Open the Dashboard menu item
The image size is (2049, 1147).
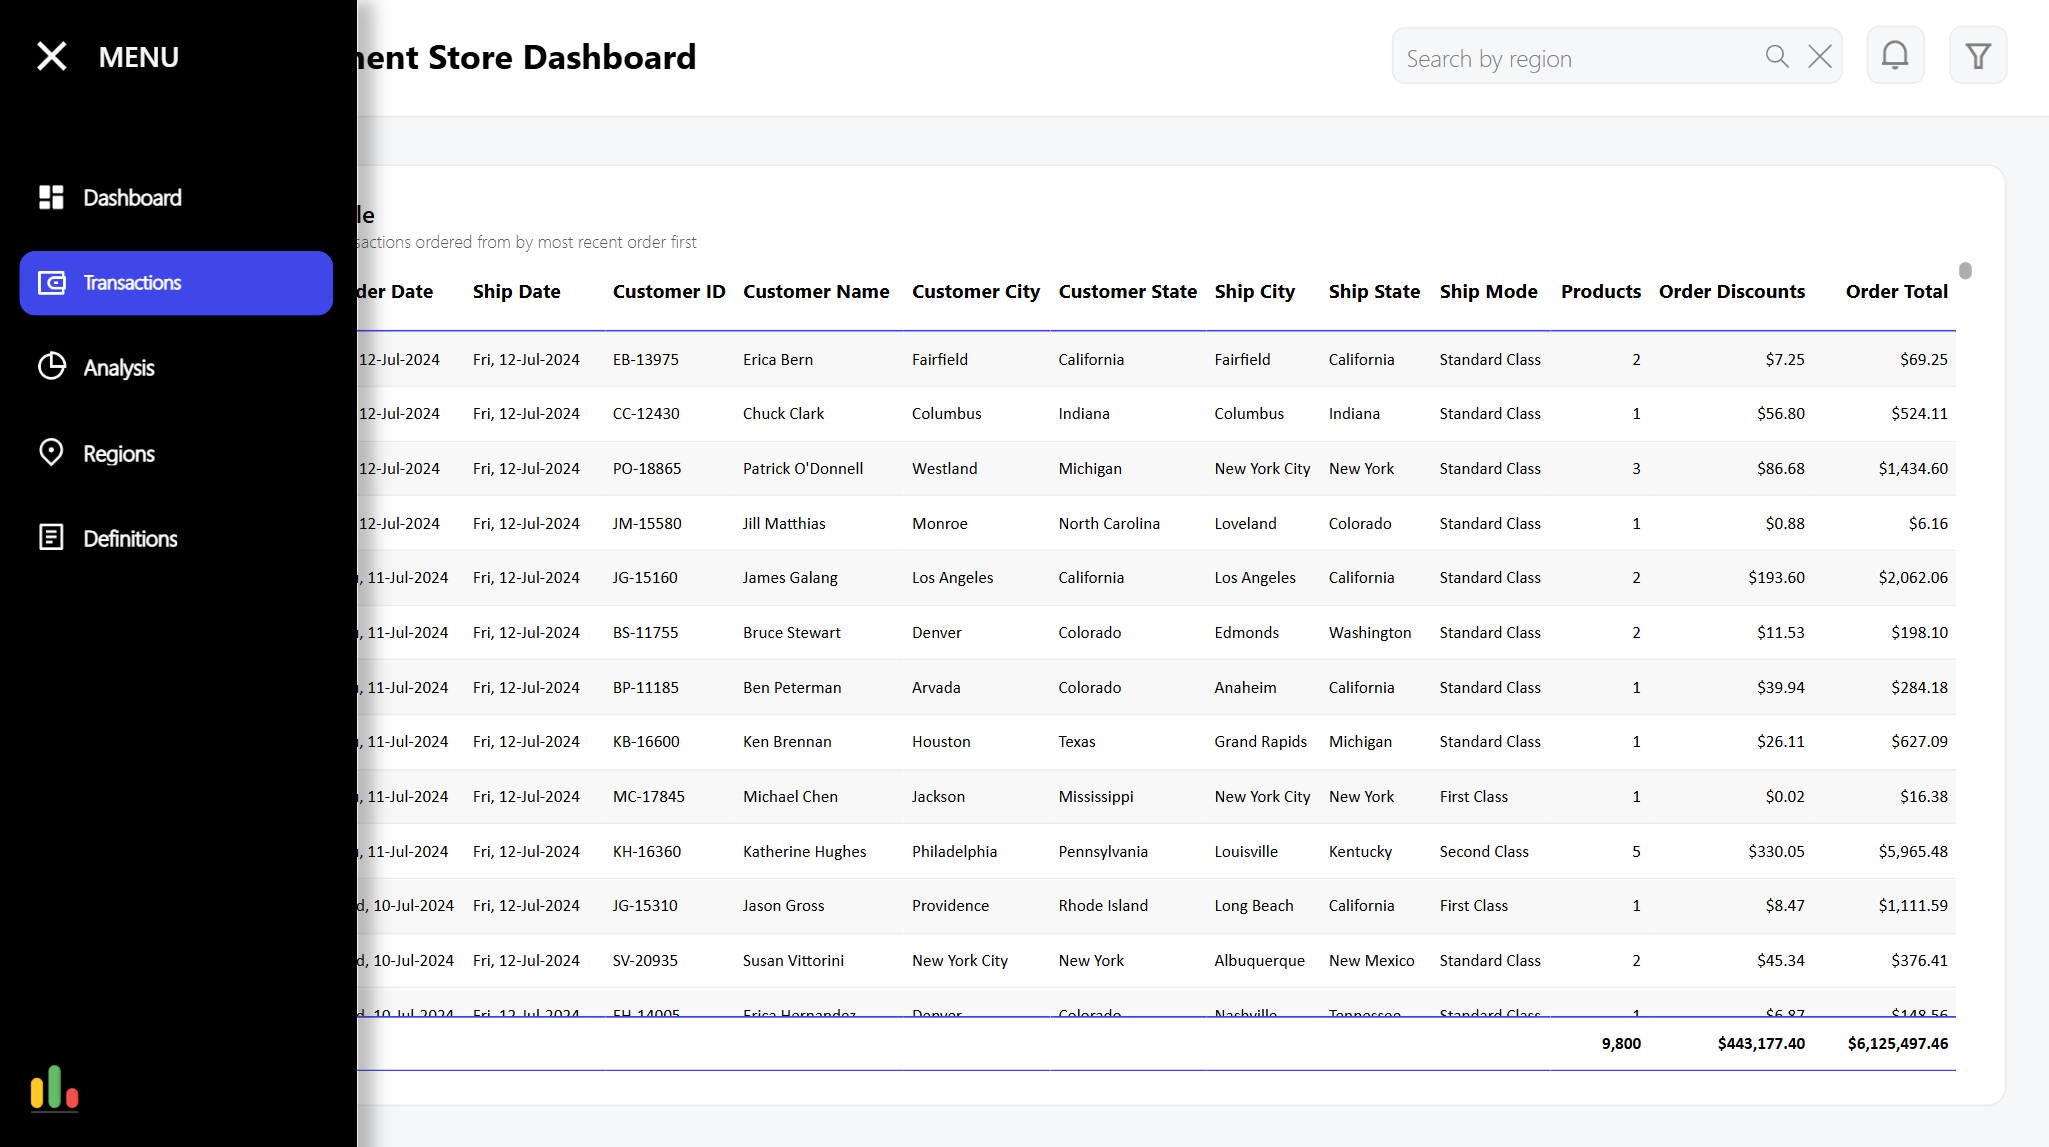pos(176,198)
